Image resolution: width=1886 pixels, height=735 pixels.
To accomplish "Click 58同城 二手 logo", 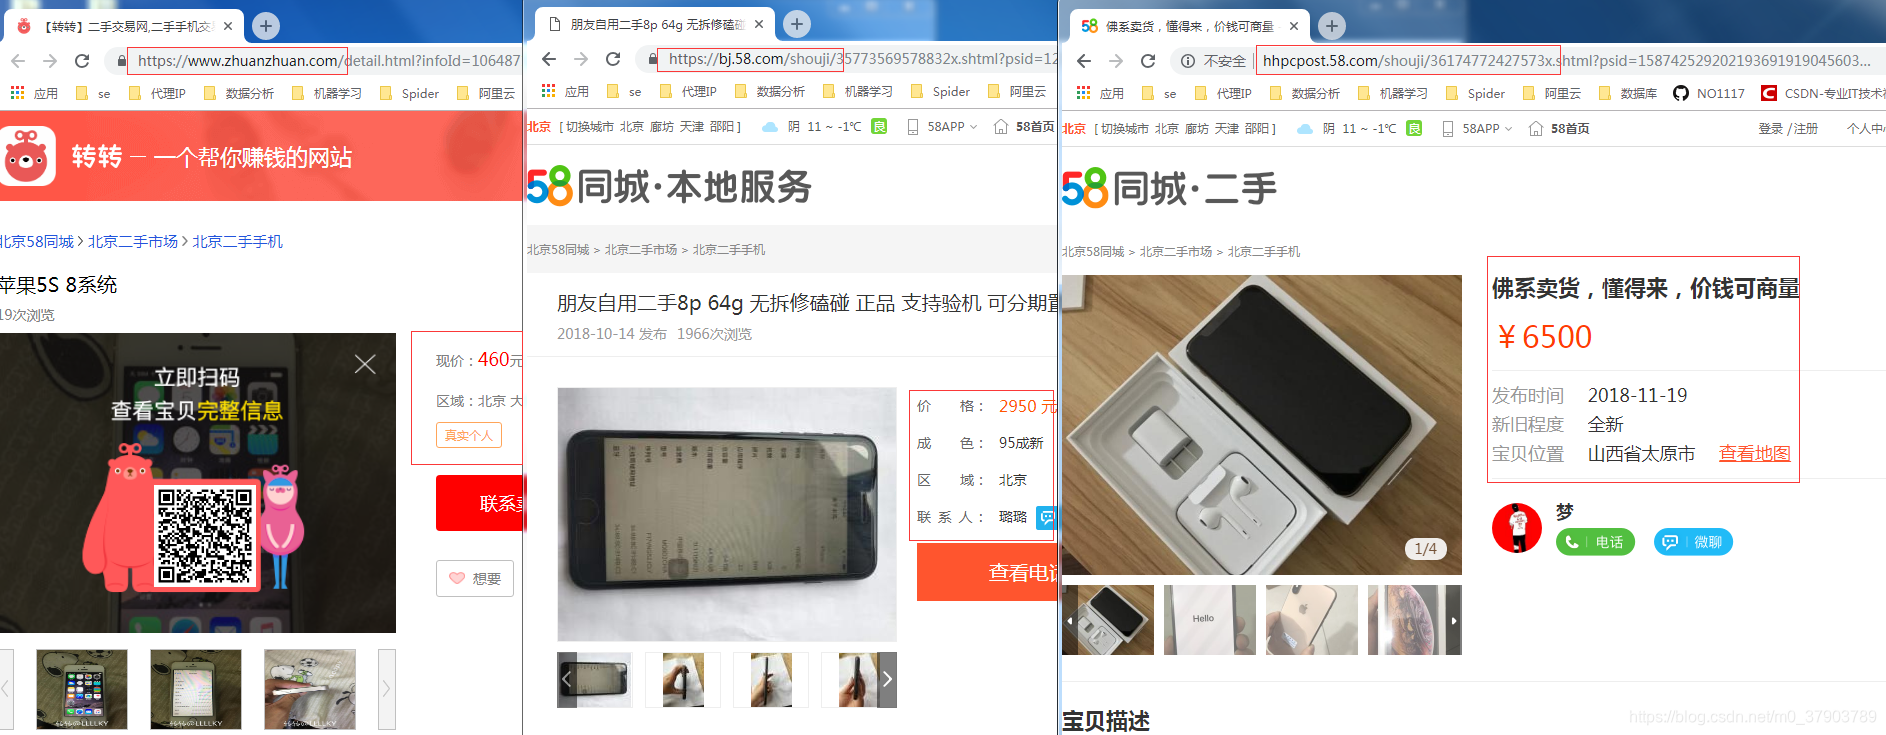I will tap(1169, 188).
